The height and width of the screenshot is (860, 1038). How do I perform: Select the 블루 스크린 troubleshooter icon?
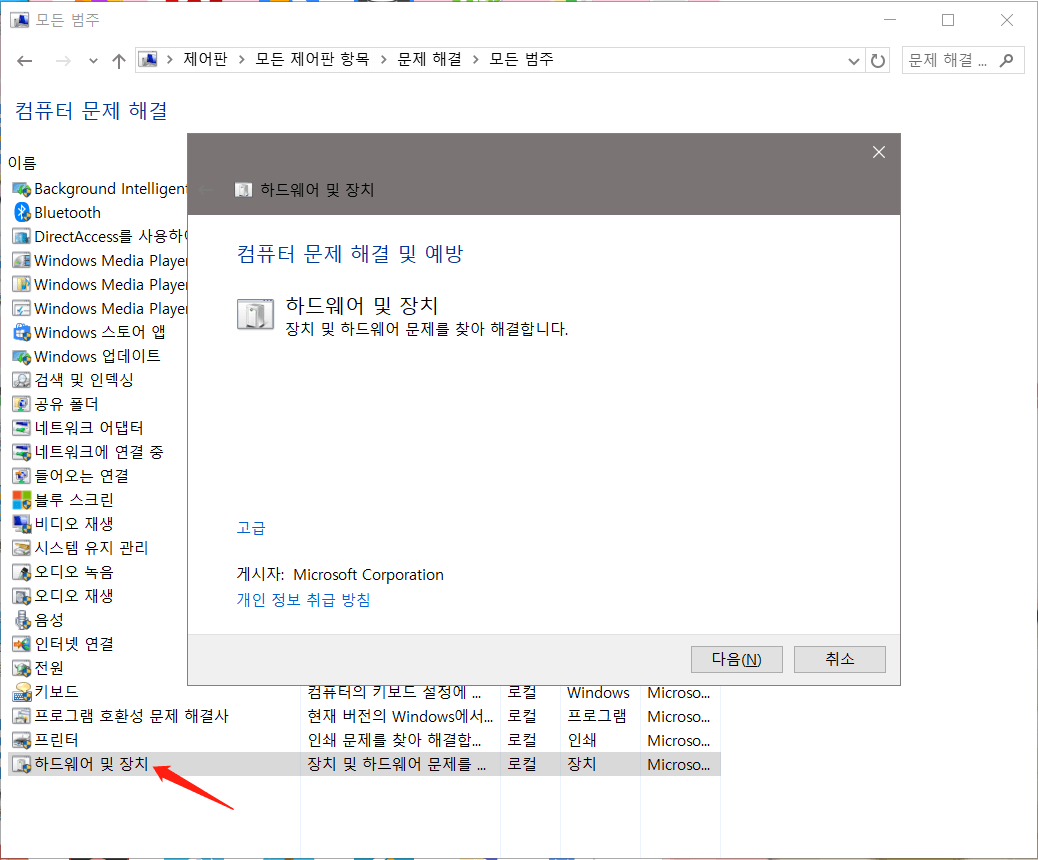point(22,499)
